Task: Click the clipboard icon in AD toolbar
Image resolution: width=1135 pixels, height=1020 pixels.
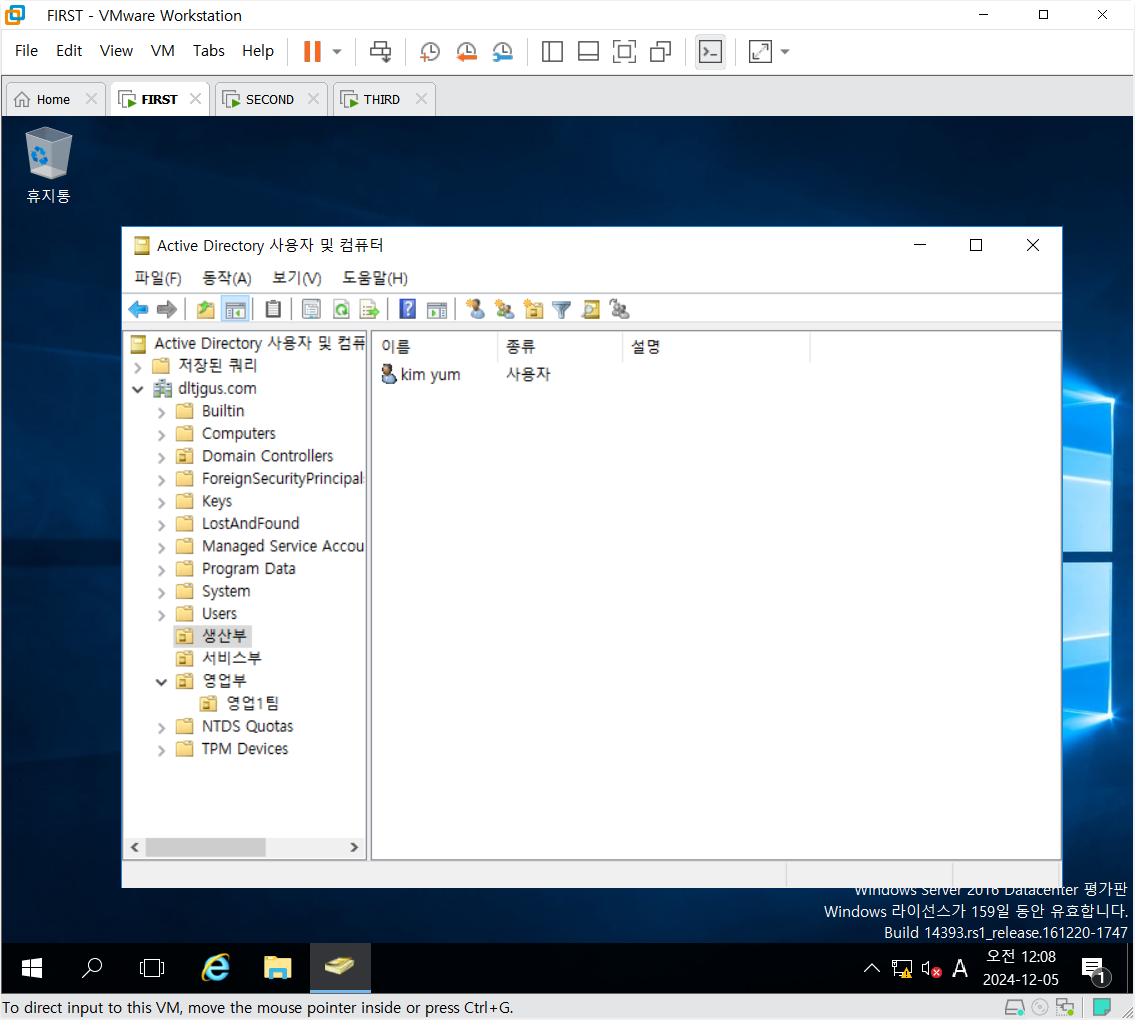Action: click(x=273, y=310)
